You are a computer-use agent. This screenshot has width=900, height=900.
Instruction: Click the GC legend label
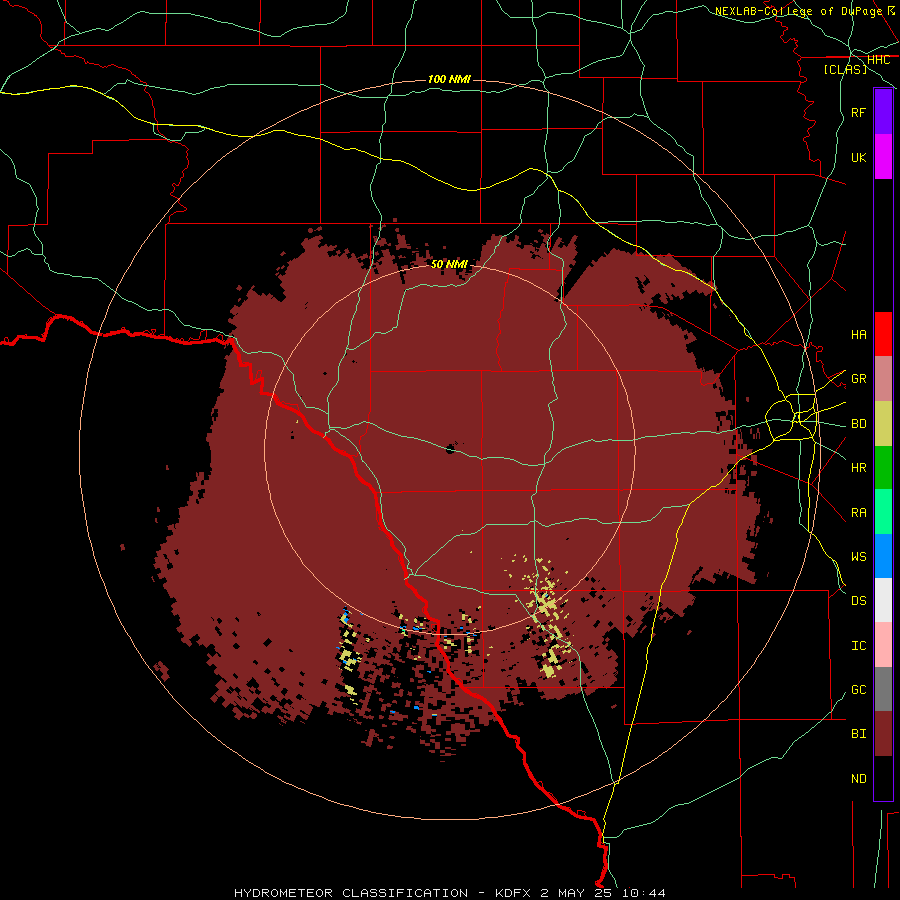pyautogui.click(x=858, y=689)
